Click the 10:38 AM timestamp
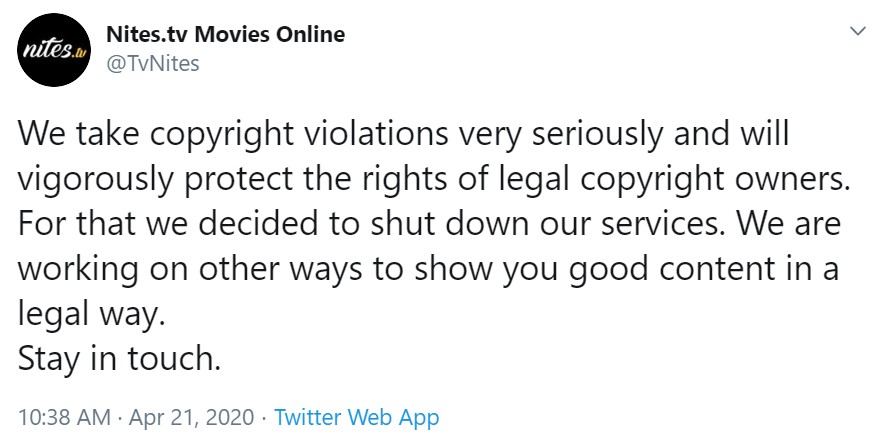885x448 pixels. tap(64, 418)
